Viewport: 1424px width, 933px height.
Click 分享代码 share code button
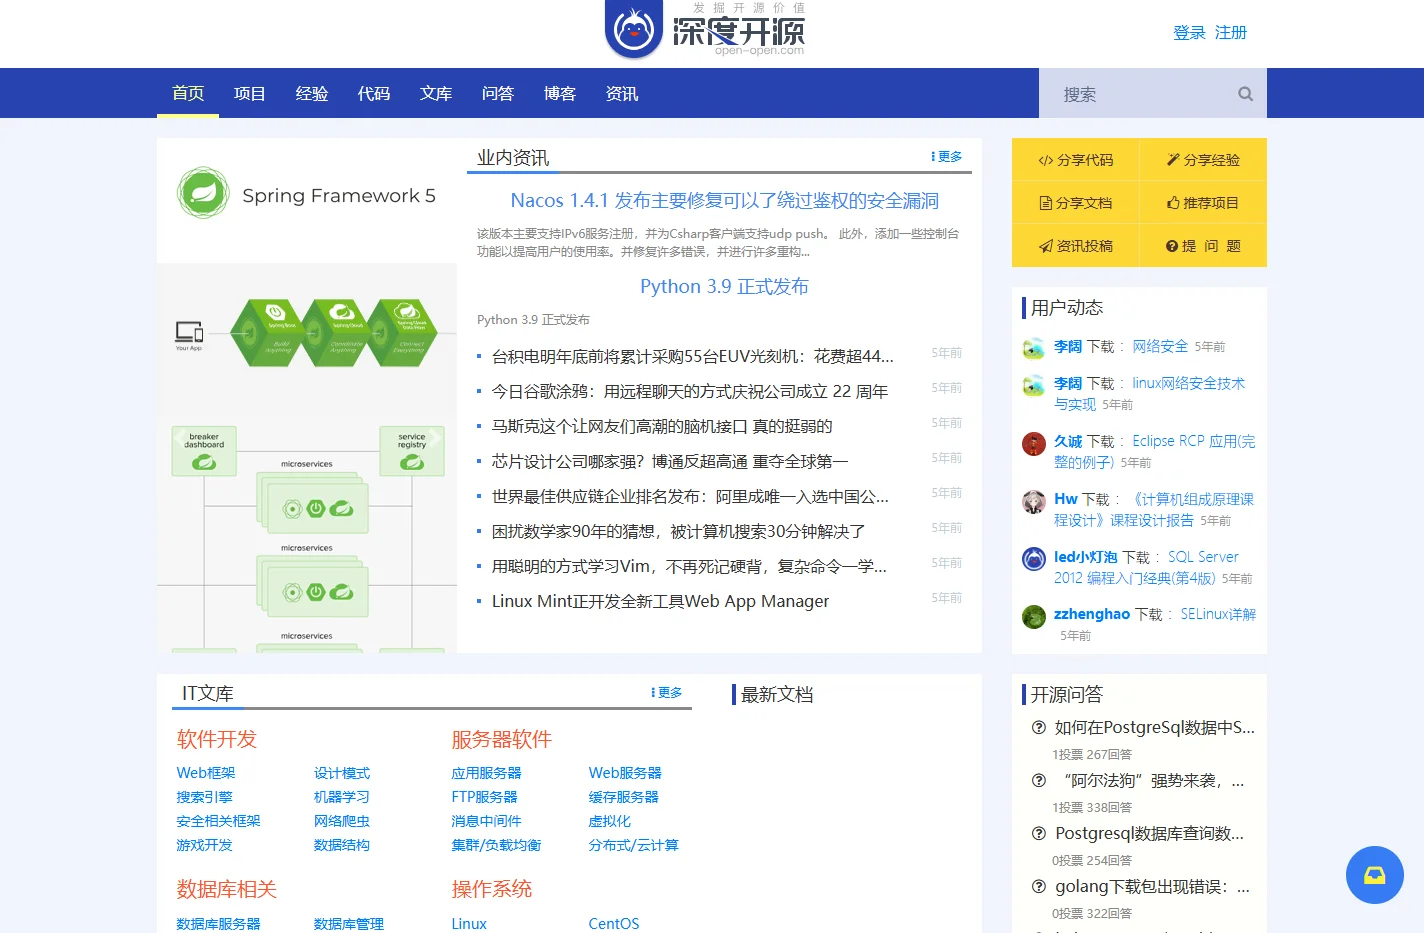coord(1075,160)
